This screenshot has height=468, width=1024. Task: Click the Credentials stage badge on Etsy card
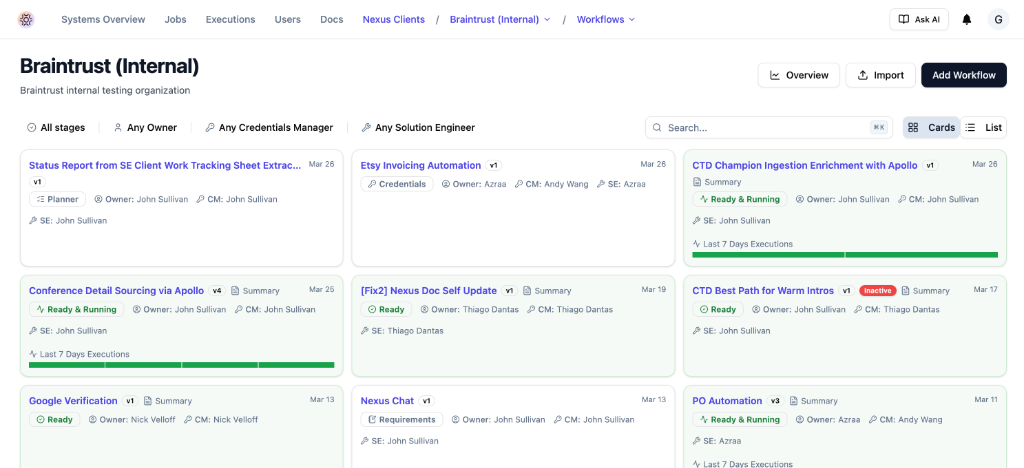coord(397,184)
